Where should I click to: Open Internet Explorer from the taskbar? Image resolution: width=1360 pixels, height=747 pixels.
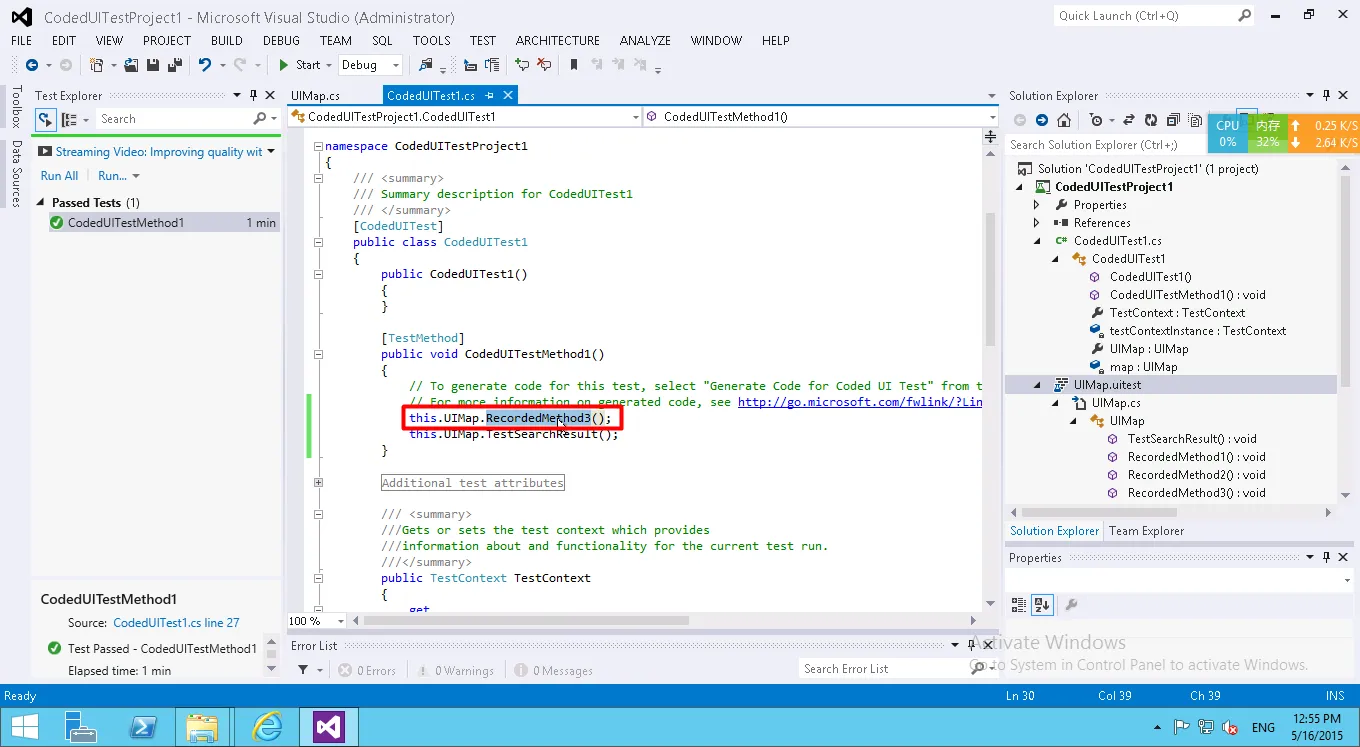coord(267,725)
